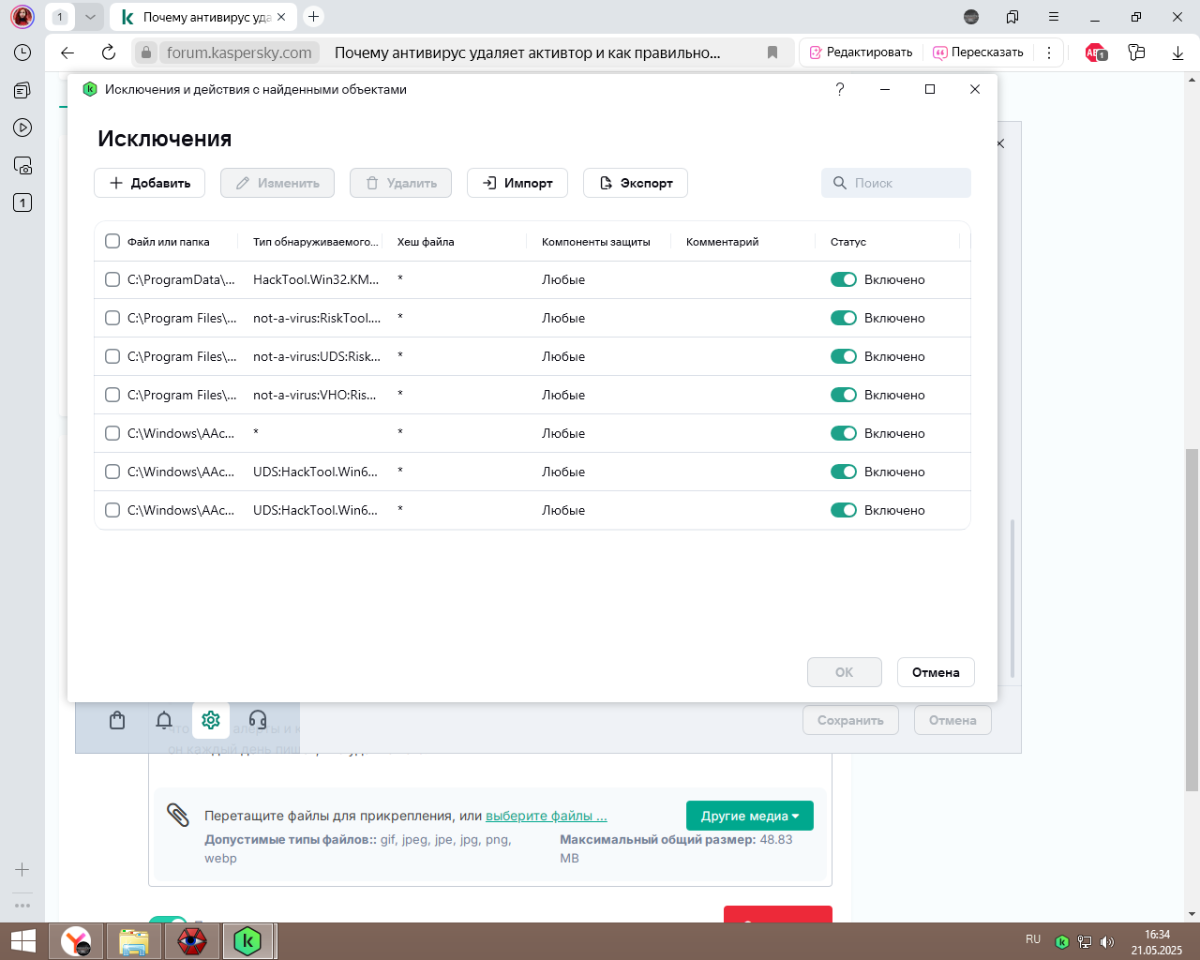Open the browser hamburger menu
This screenshot has width=1200, height=960.
1054,17
